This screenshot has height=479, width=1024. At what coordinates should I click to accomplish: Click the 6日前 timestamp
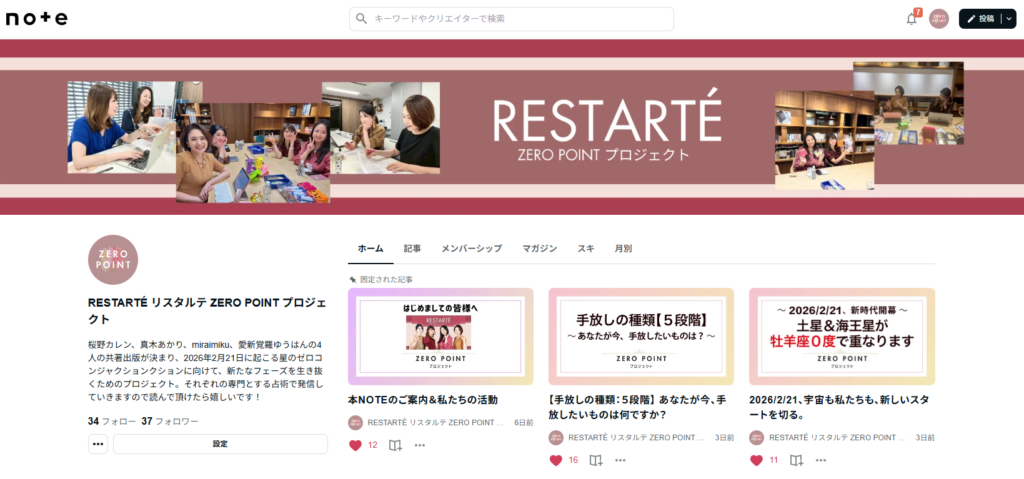(524, 423)
